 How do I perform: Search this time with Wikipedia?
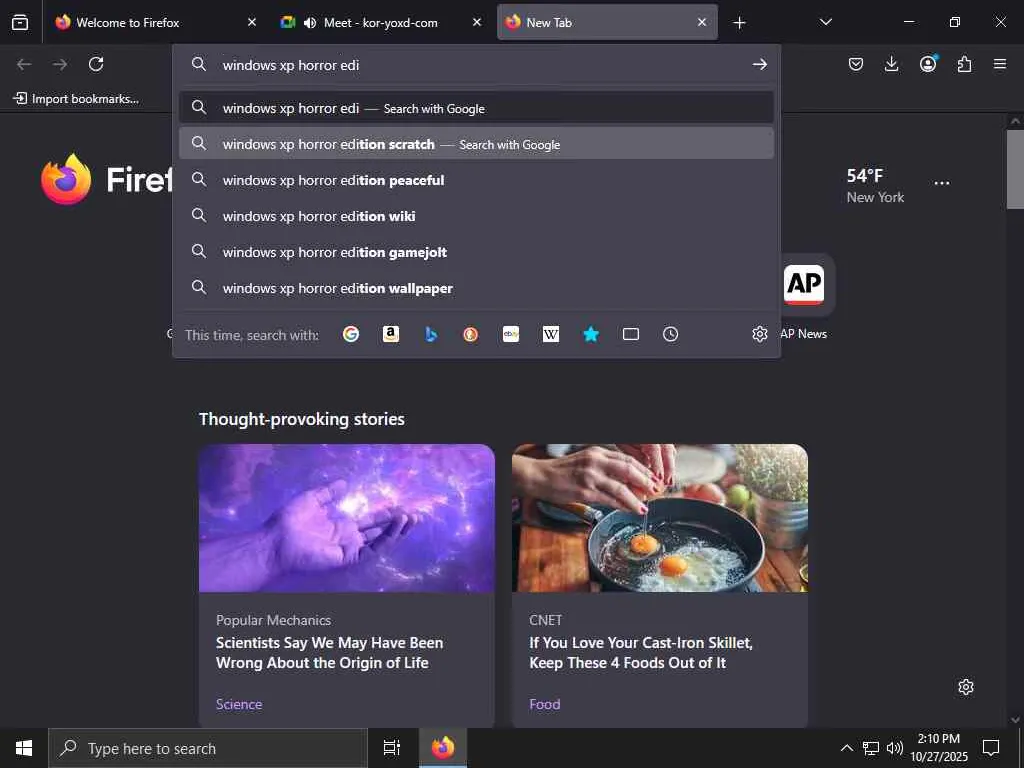(x=551, y=334)
